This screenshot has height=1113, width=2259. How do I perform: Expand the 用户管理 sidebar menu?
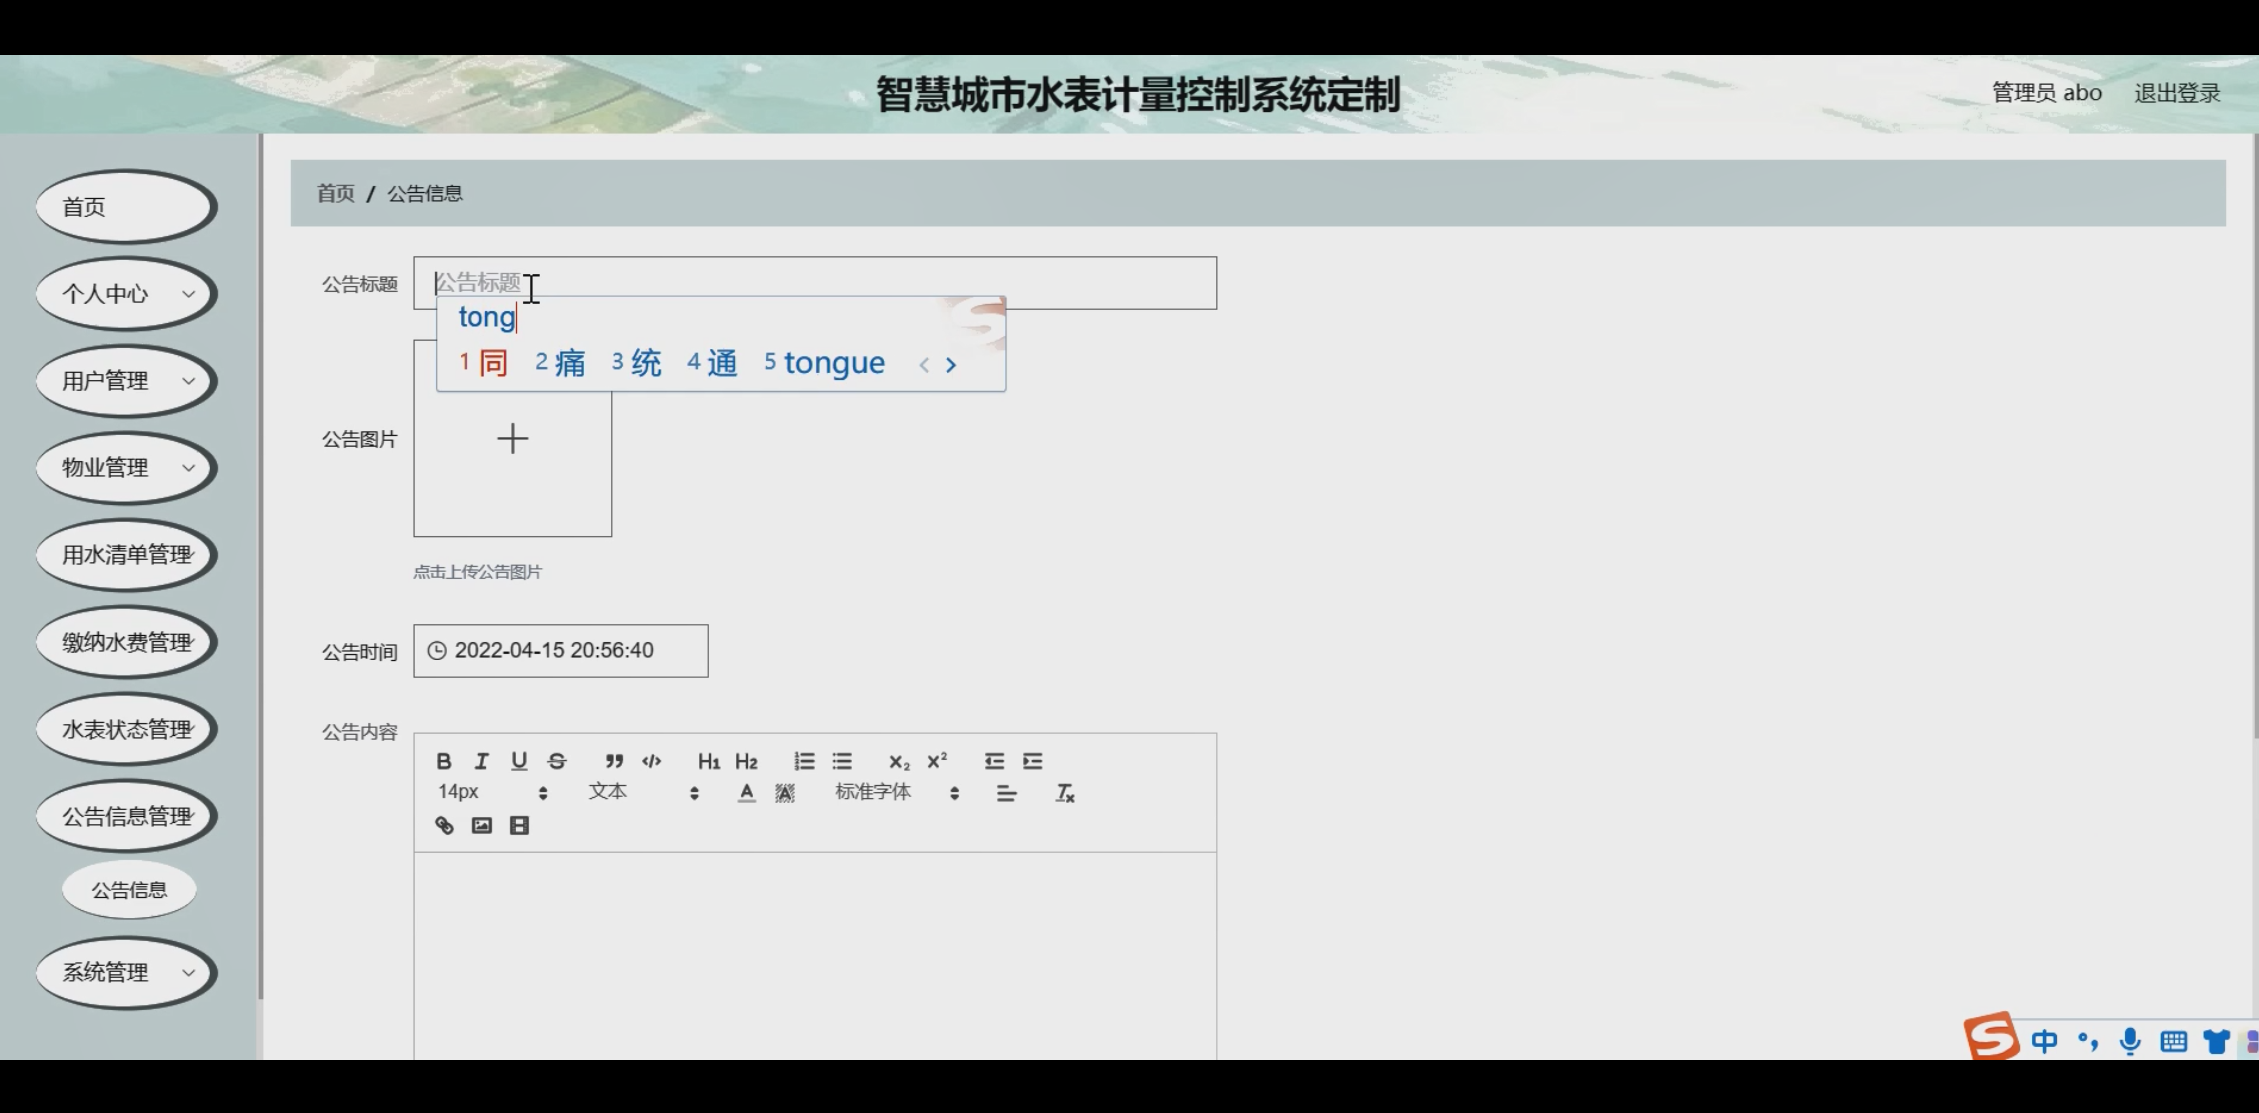126,381
